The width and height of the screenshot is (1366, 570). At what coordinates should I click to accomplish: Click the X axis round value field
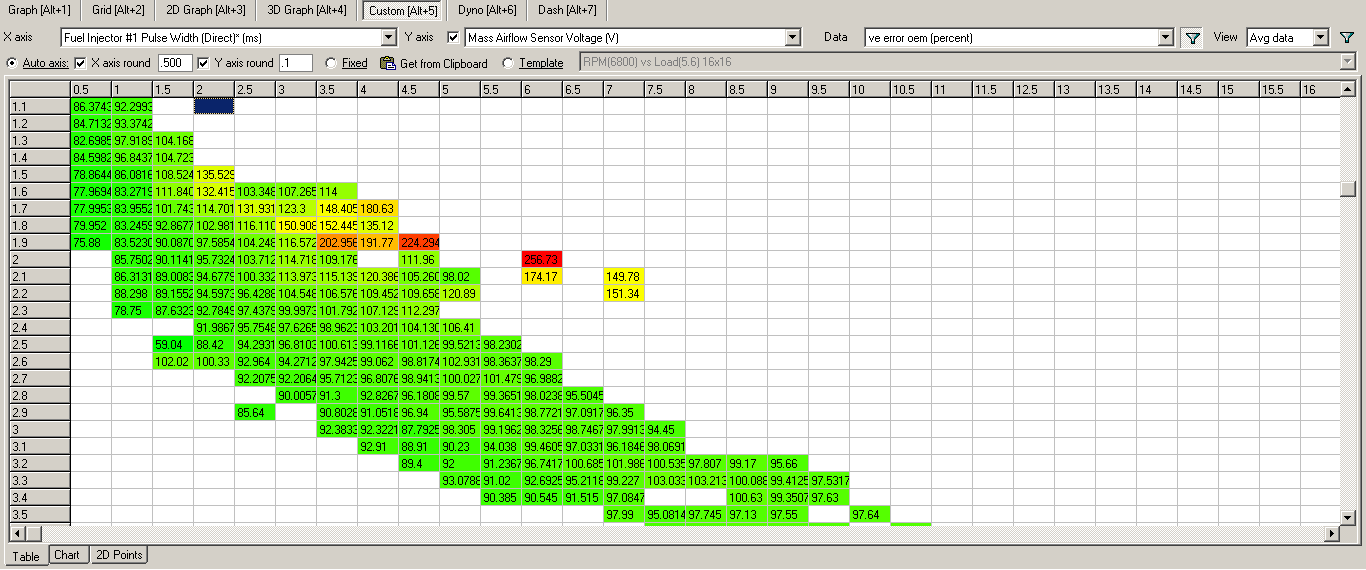(175, 63)
